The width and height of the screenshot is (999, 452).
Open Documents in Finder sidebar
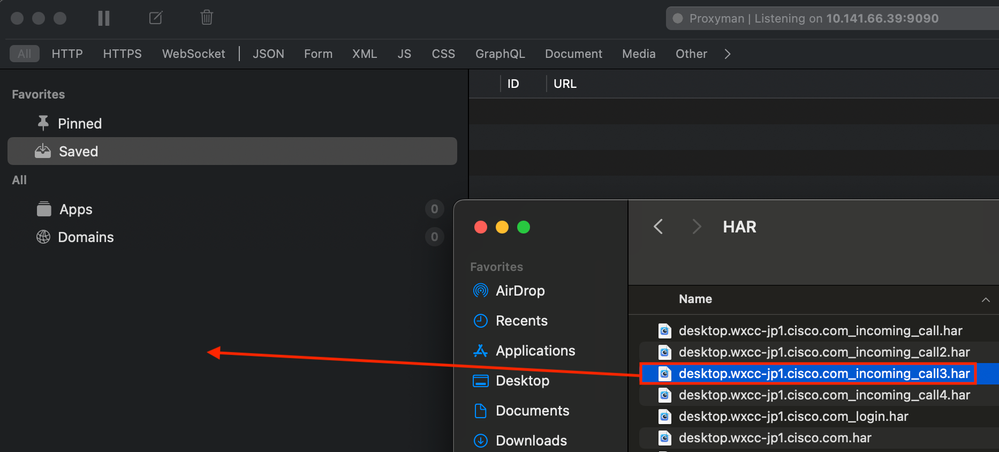533,411
